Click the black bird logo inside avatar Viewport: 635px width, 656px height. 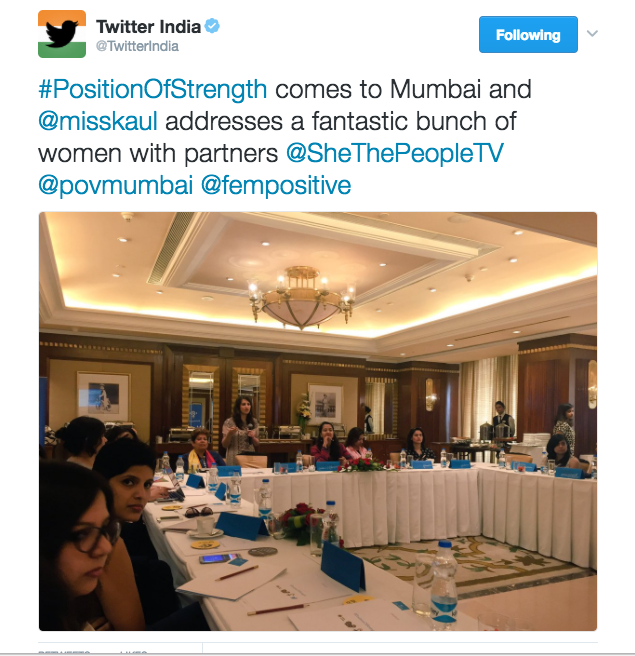coord(61,34)
